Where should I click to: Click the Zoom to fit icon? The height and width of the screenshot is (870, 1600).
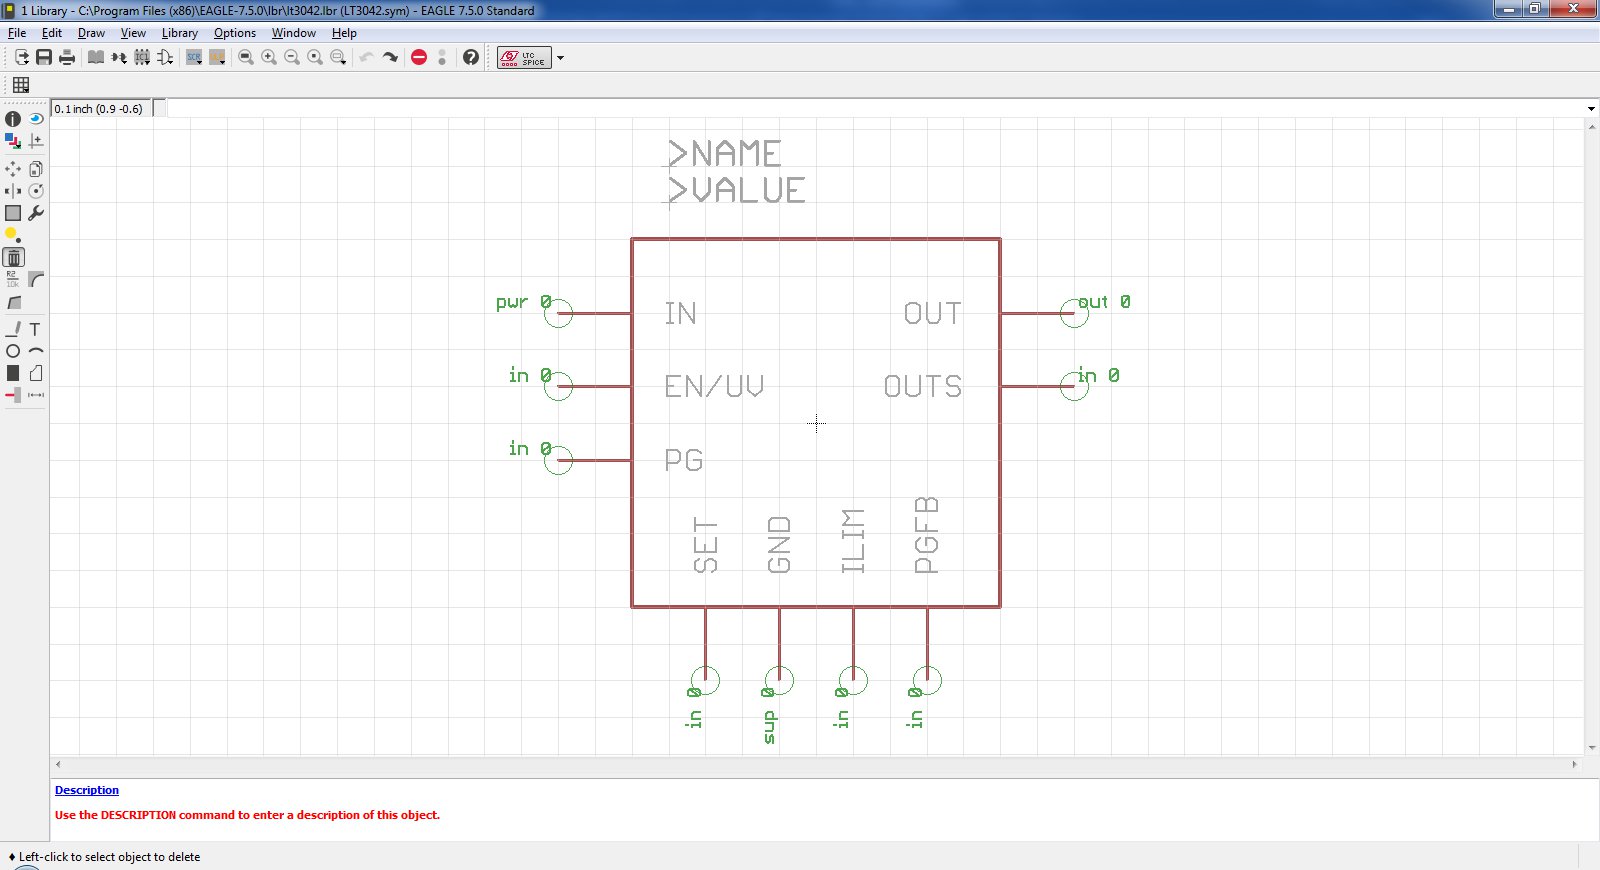(x=246, y=57)
